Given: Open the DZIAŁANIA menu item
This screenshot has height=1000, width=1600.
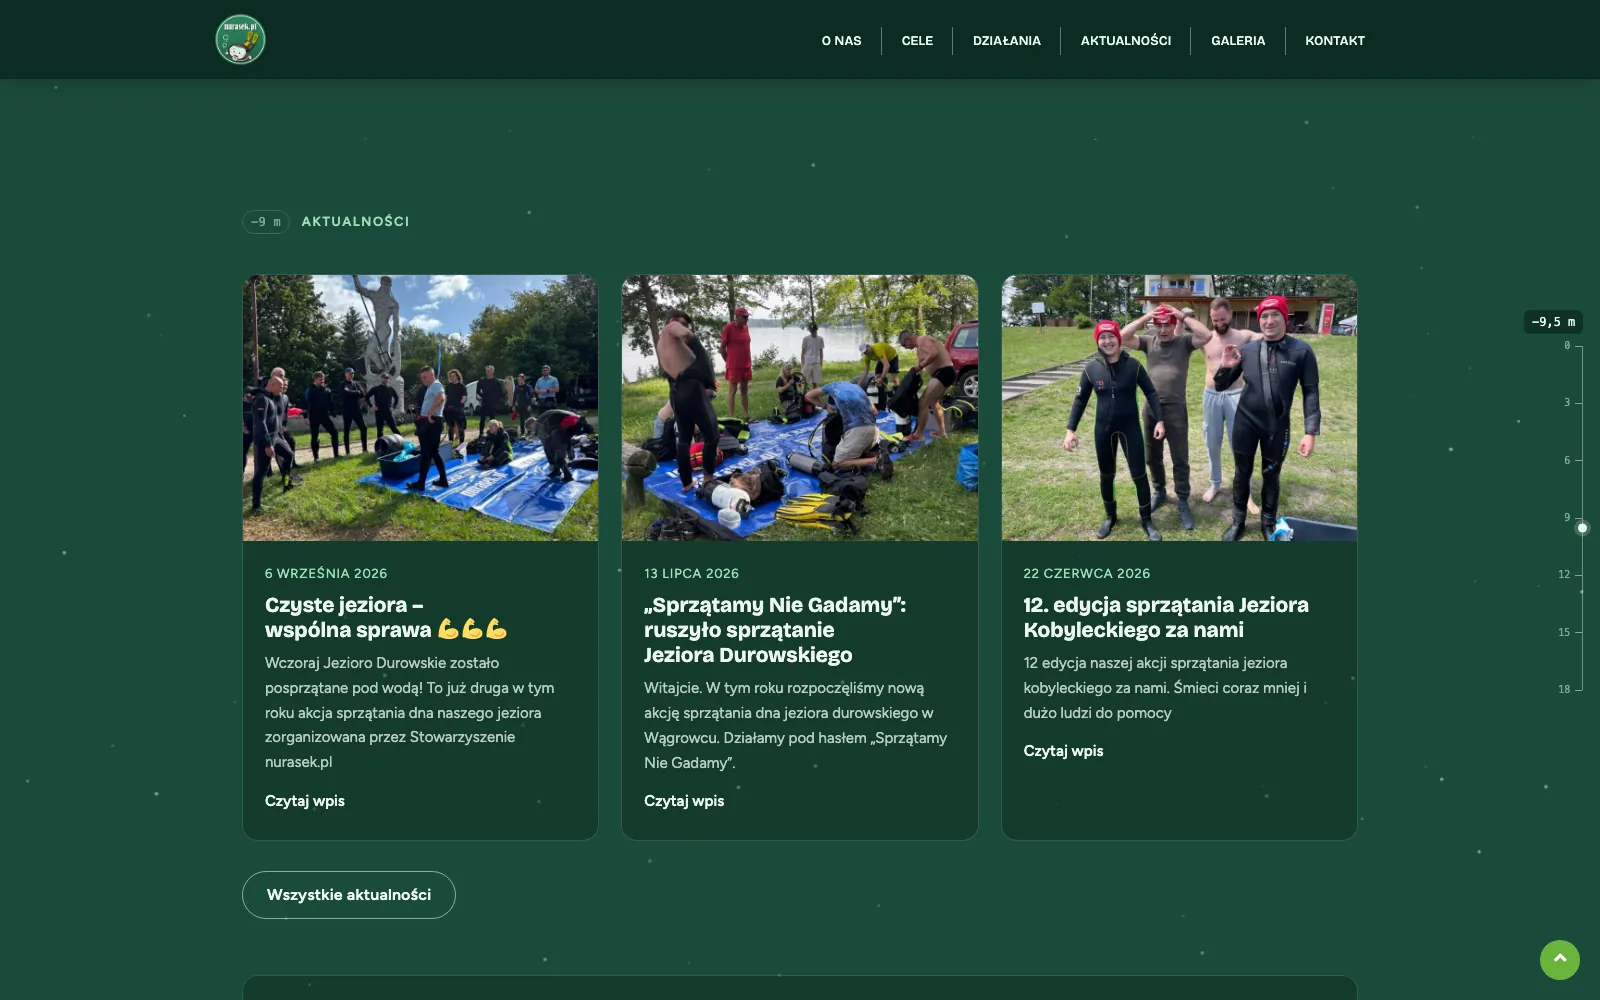Looking at the screenshot, I should [1006, 41].
